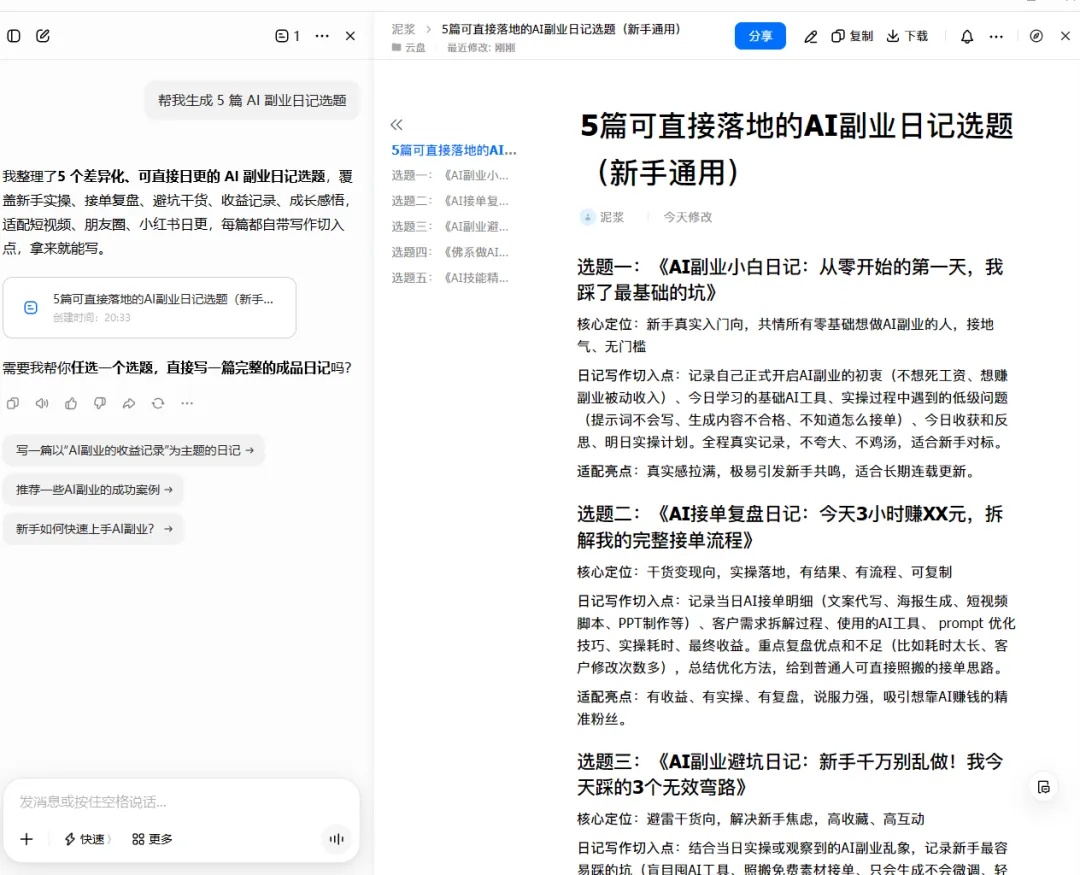Open more reply actions below message
This screenshot has height=875, width=1080.
187,403
